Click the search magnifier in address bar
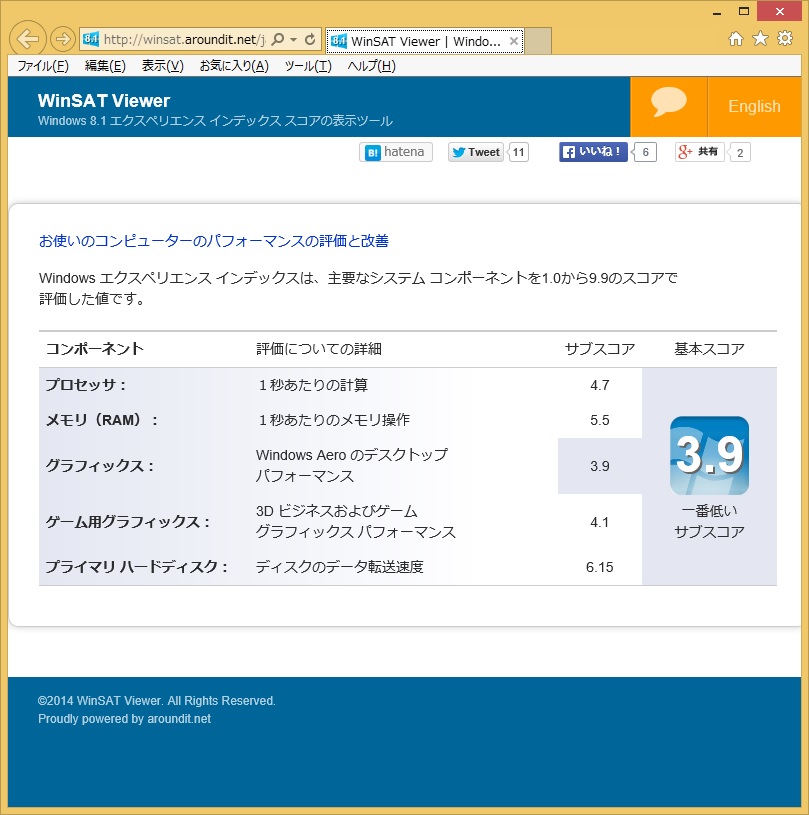 278,39
